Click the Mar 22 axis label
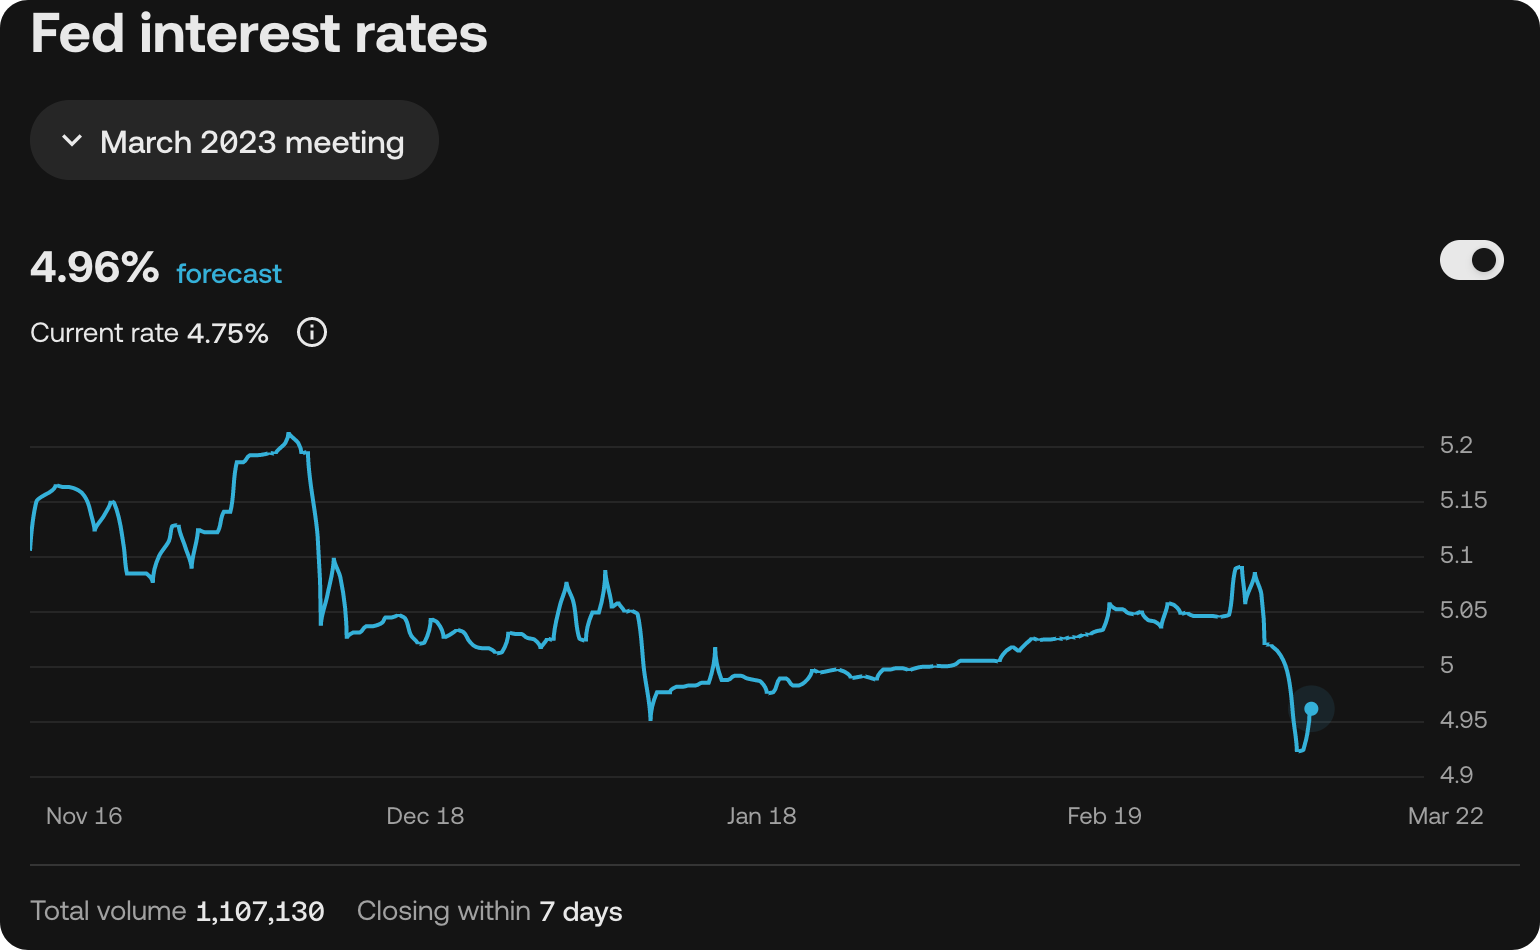The image size is (1540, 950). [1445, 816]
